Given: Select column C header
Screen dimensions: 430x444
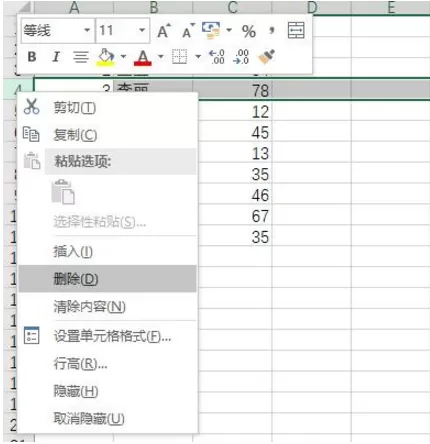Looking at the screenshot, I should (232, 7).
